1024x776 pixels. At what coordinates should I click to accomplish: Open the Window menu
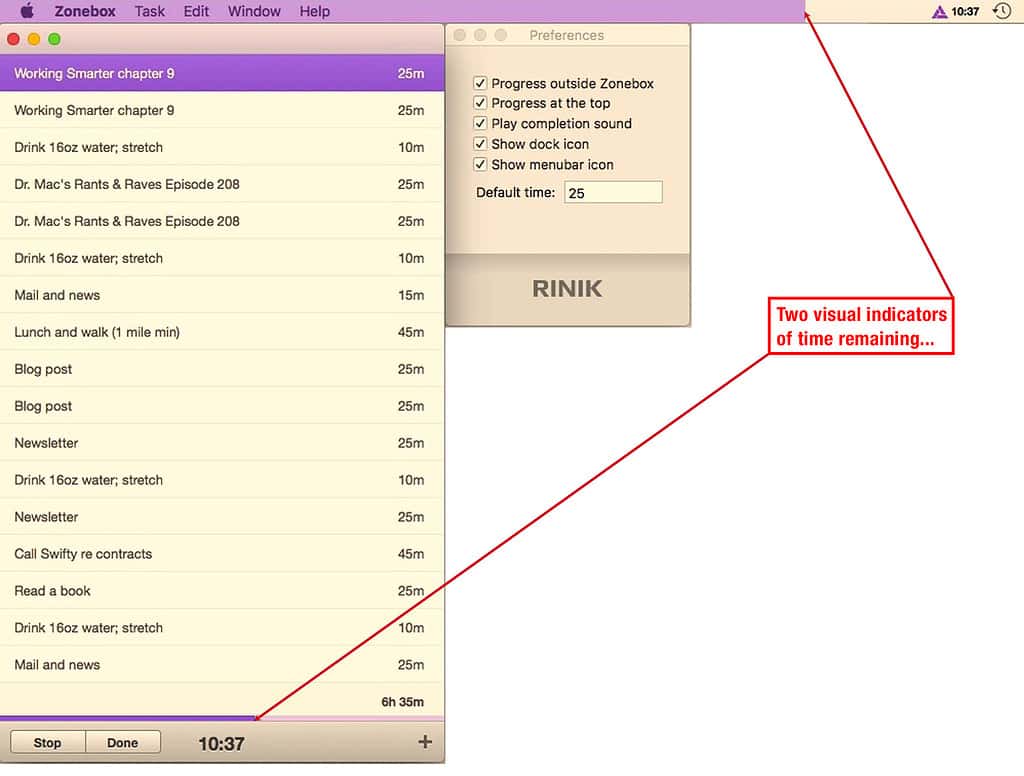coord(254,11)
